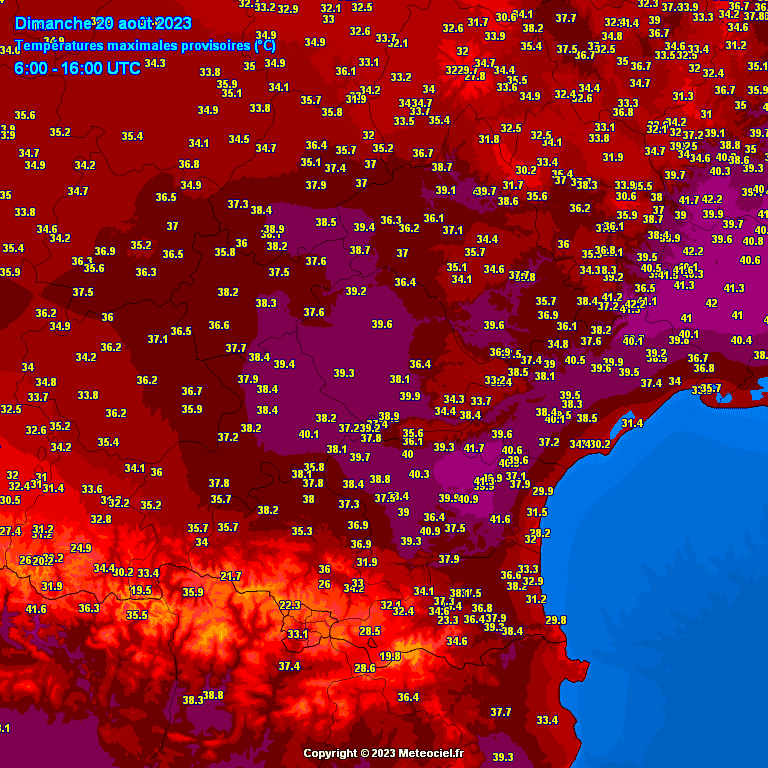Click the 21.7 station value
This screenshot has height=768, width=768.
(231, 576)
